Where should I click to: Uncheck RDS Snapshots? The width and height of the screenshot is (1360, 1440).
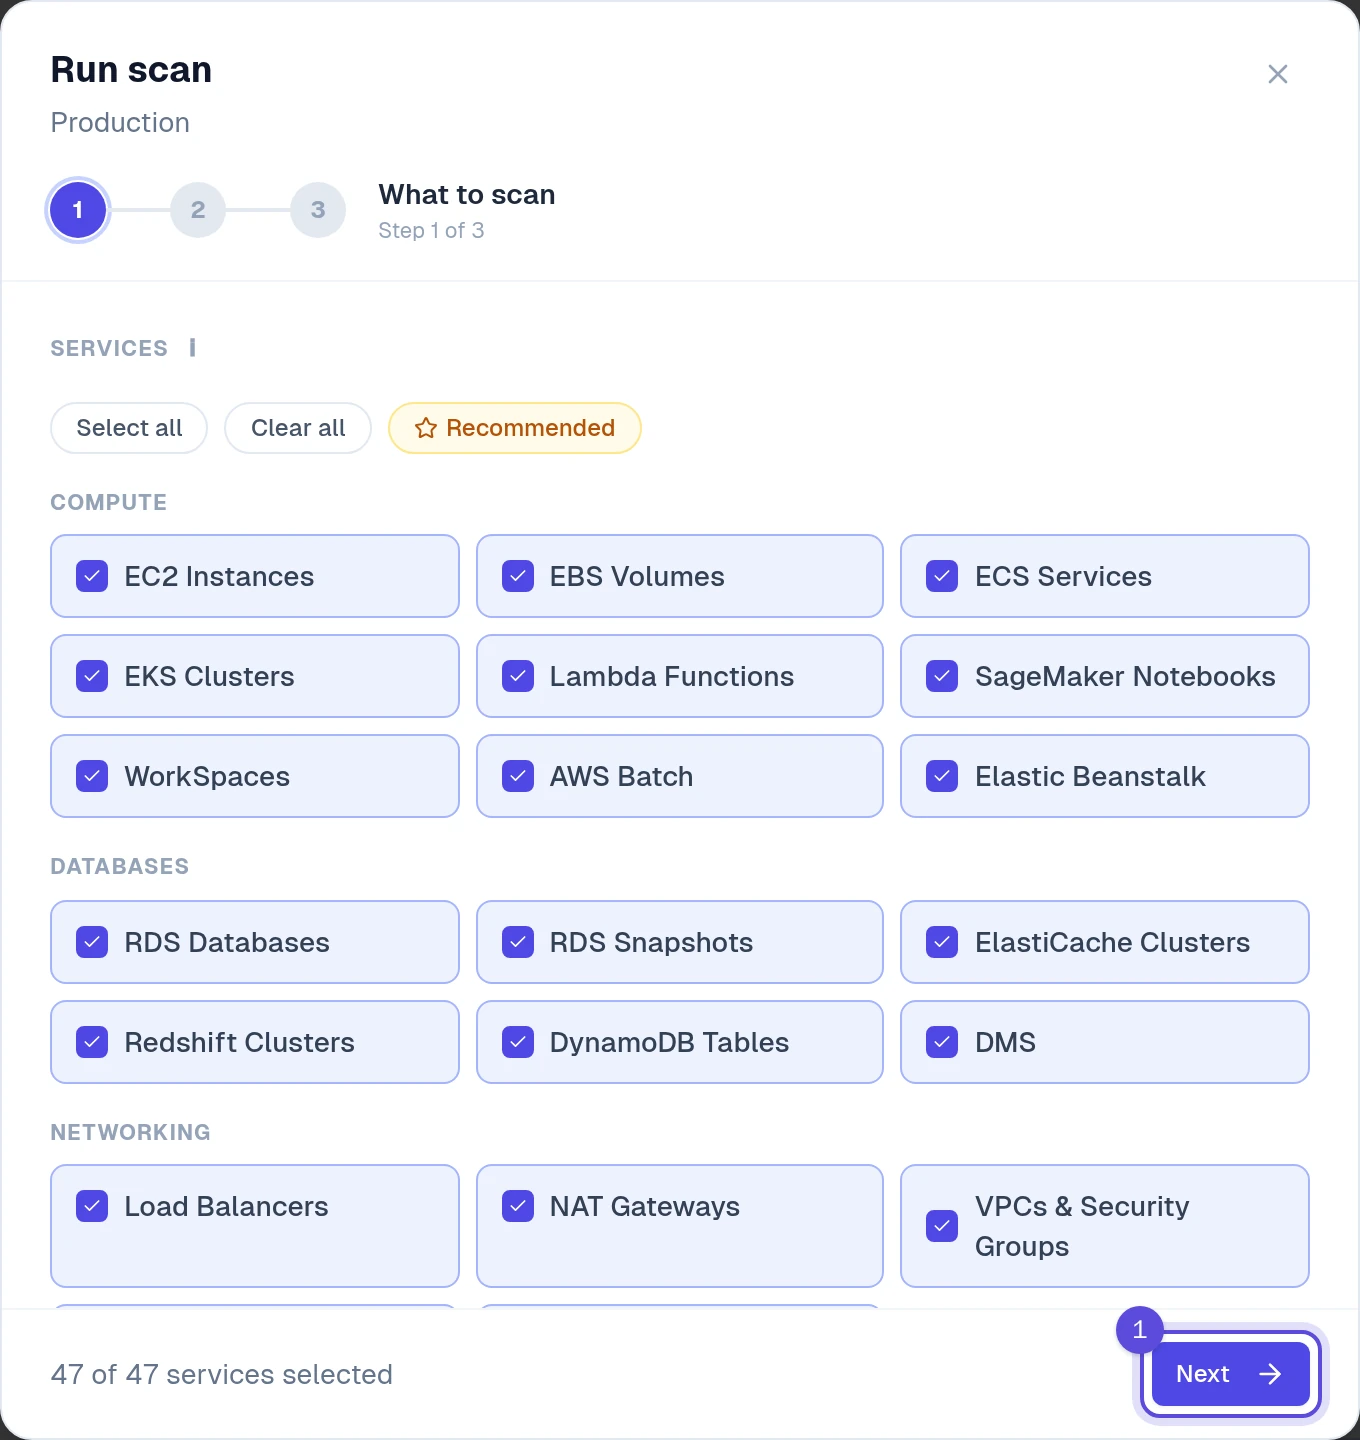click(518, 942)
